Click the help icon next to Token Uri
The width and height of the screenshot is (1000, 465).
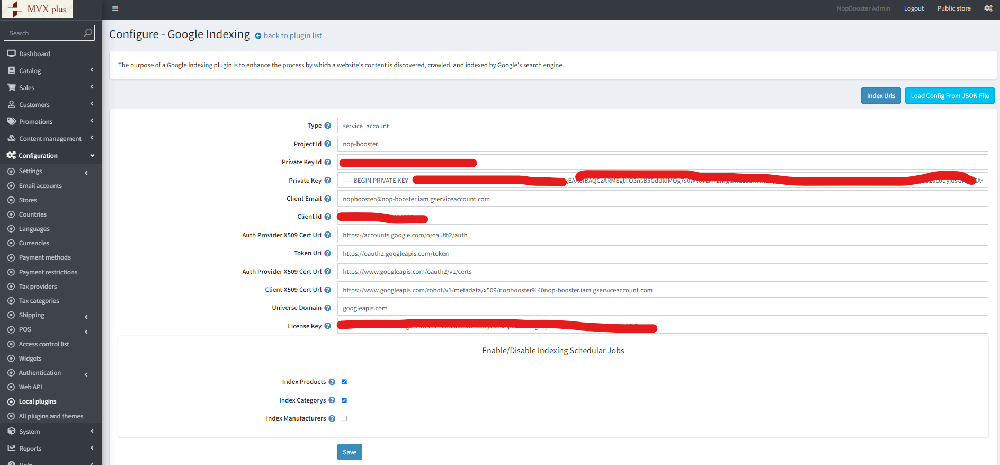pos(328,253)
